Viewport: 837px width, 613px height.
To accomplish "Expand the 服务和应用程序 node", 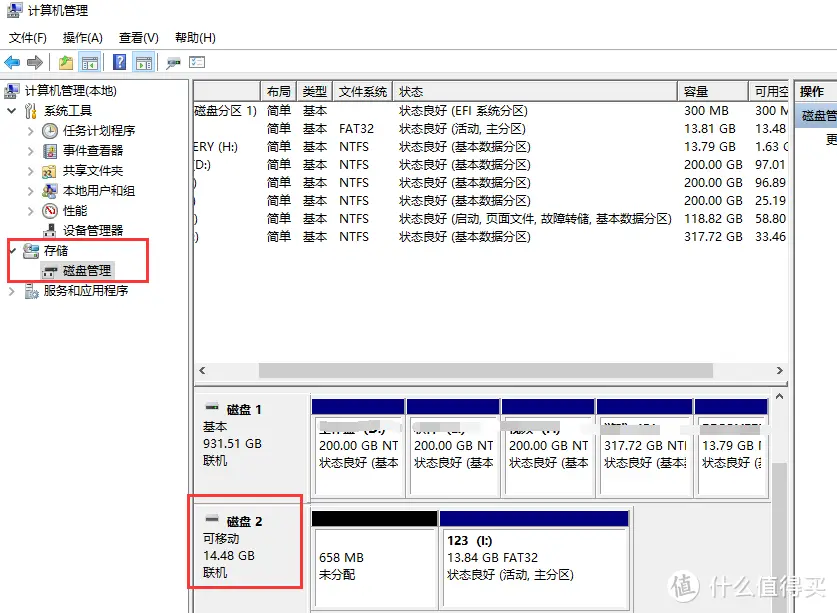I will click(x=10, y=292).
